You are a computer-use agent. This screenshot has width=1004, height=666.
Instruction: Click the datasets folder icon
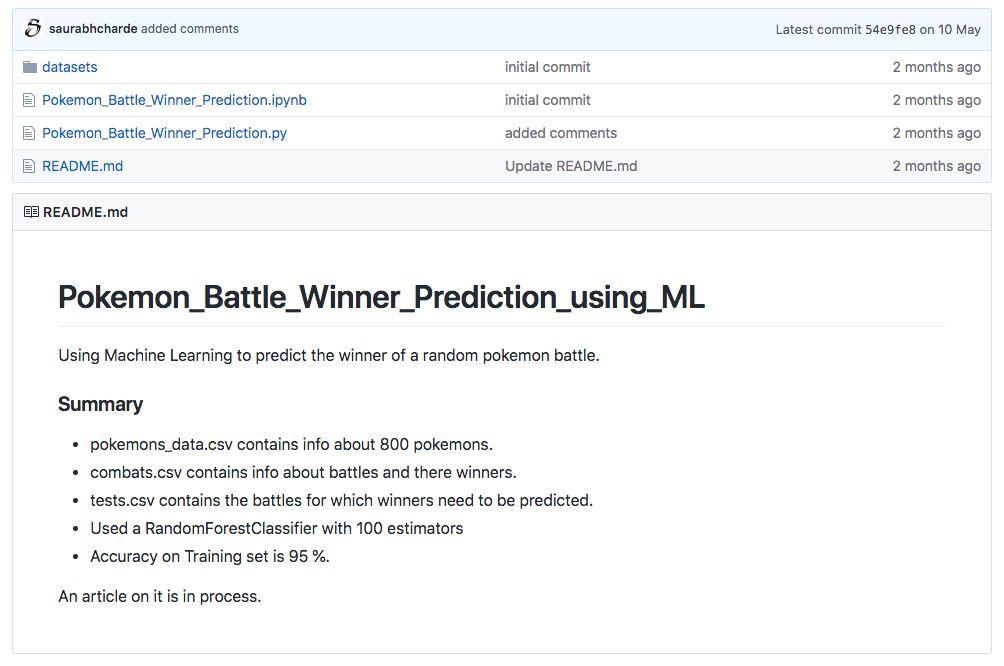pyautogui.click(x=29, y=67)
